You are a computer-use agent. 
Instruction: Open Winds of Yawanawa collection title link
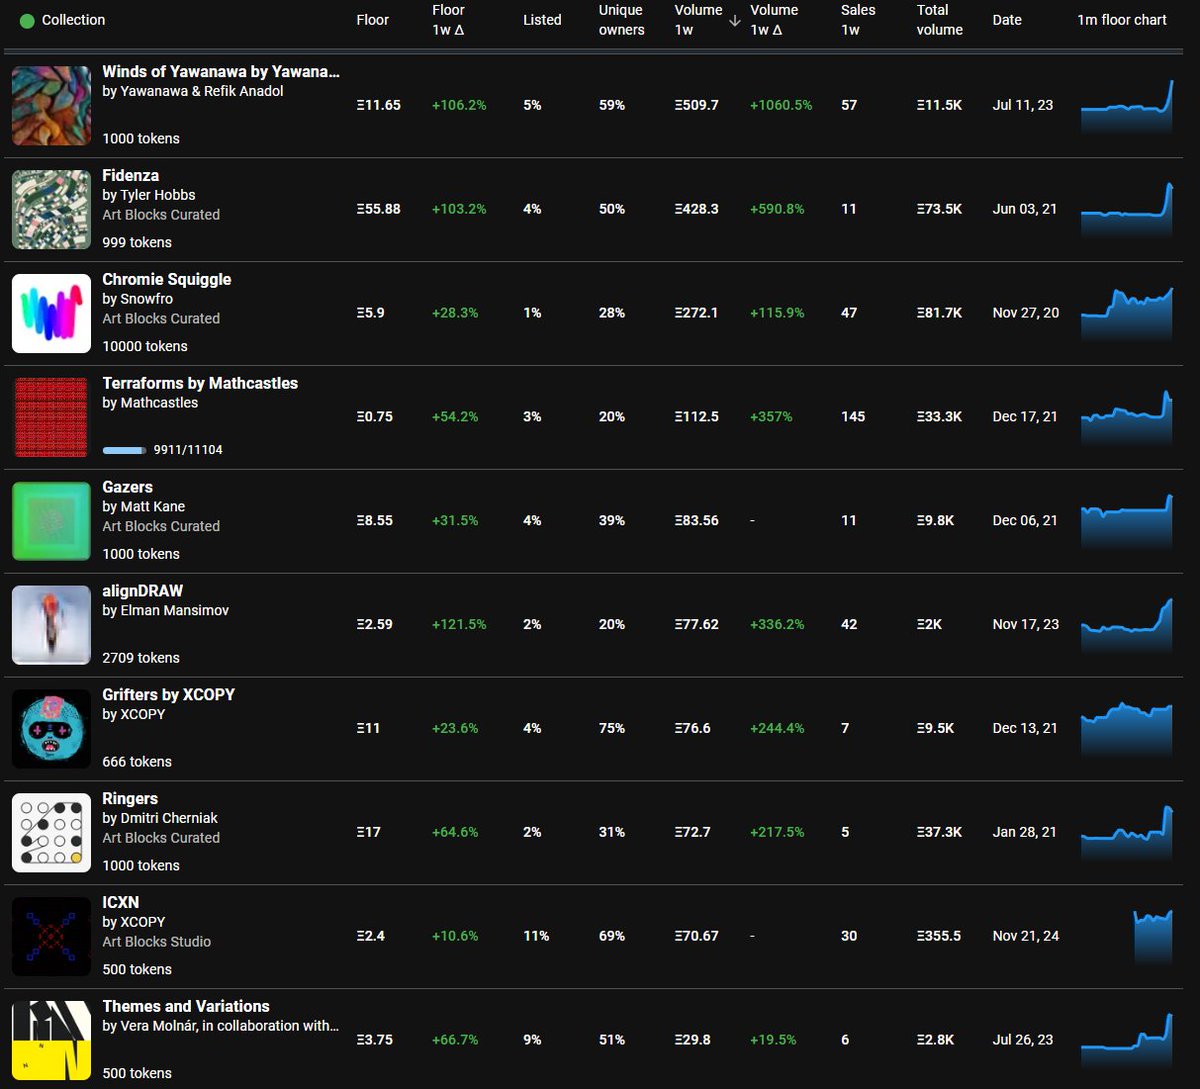(x=221, y=72)
